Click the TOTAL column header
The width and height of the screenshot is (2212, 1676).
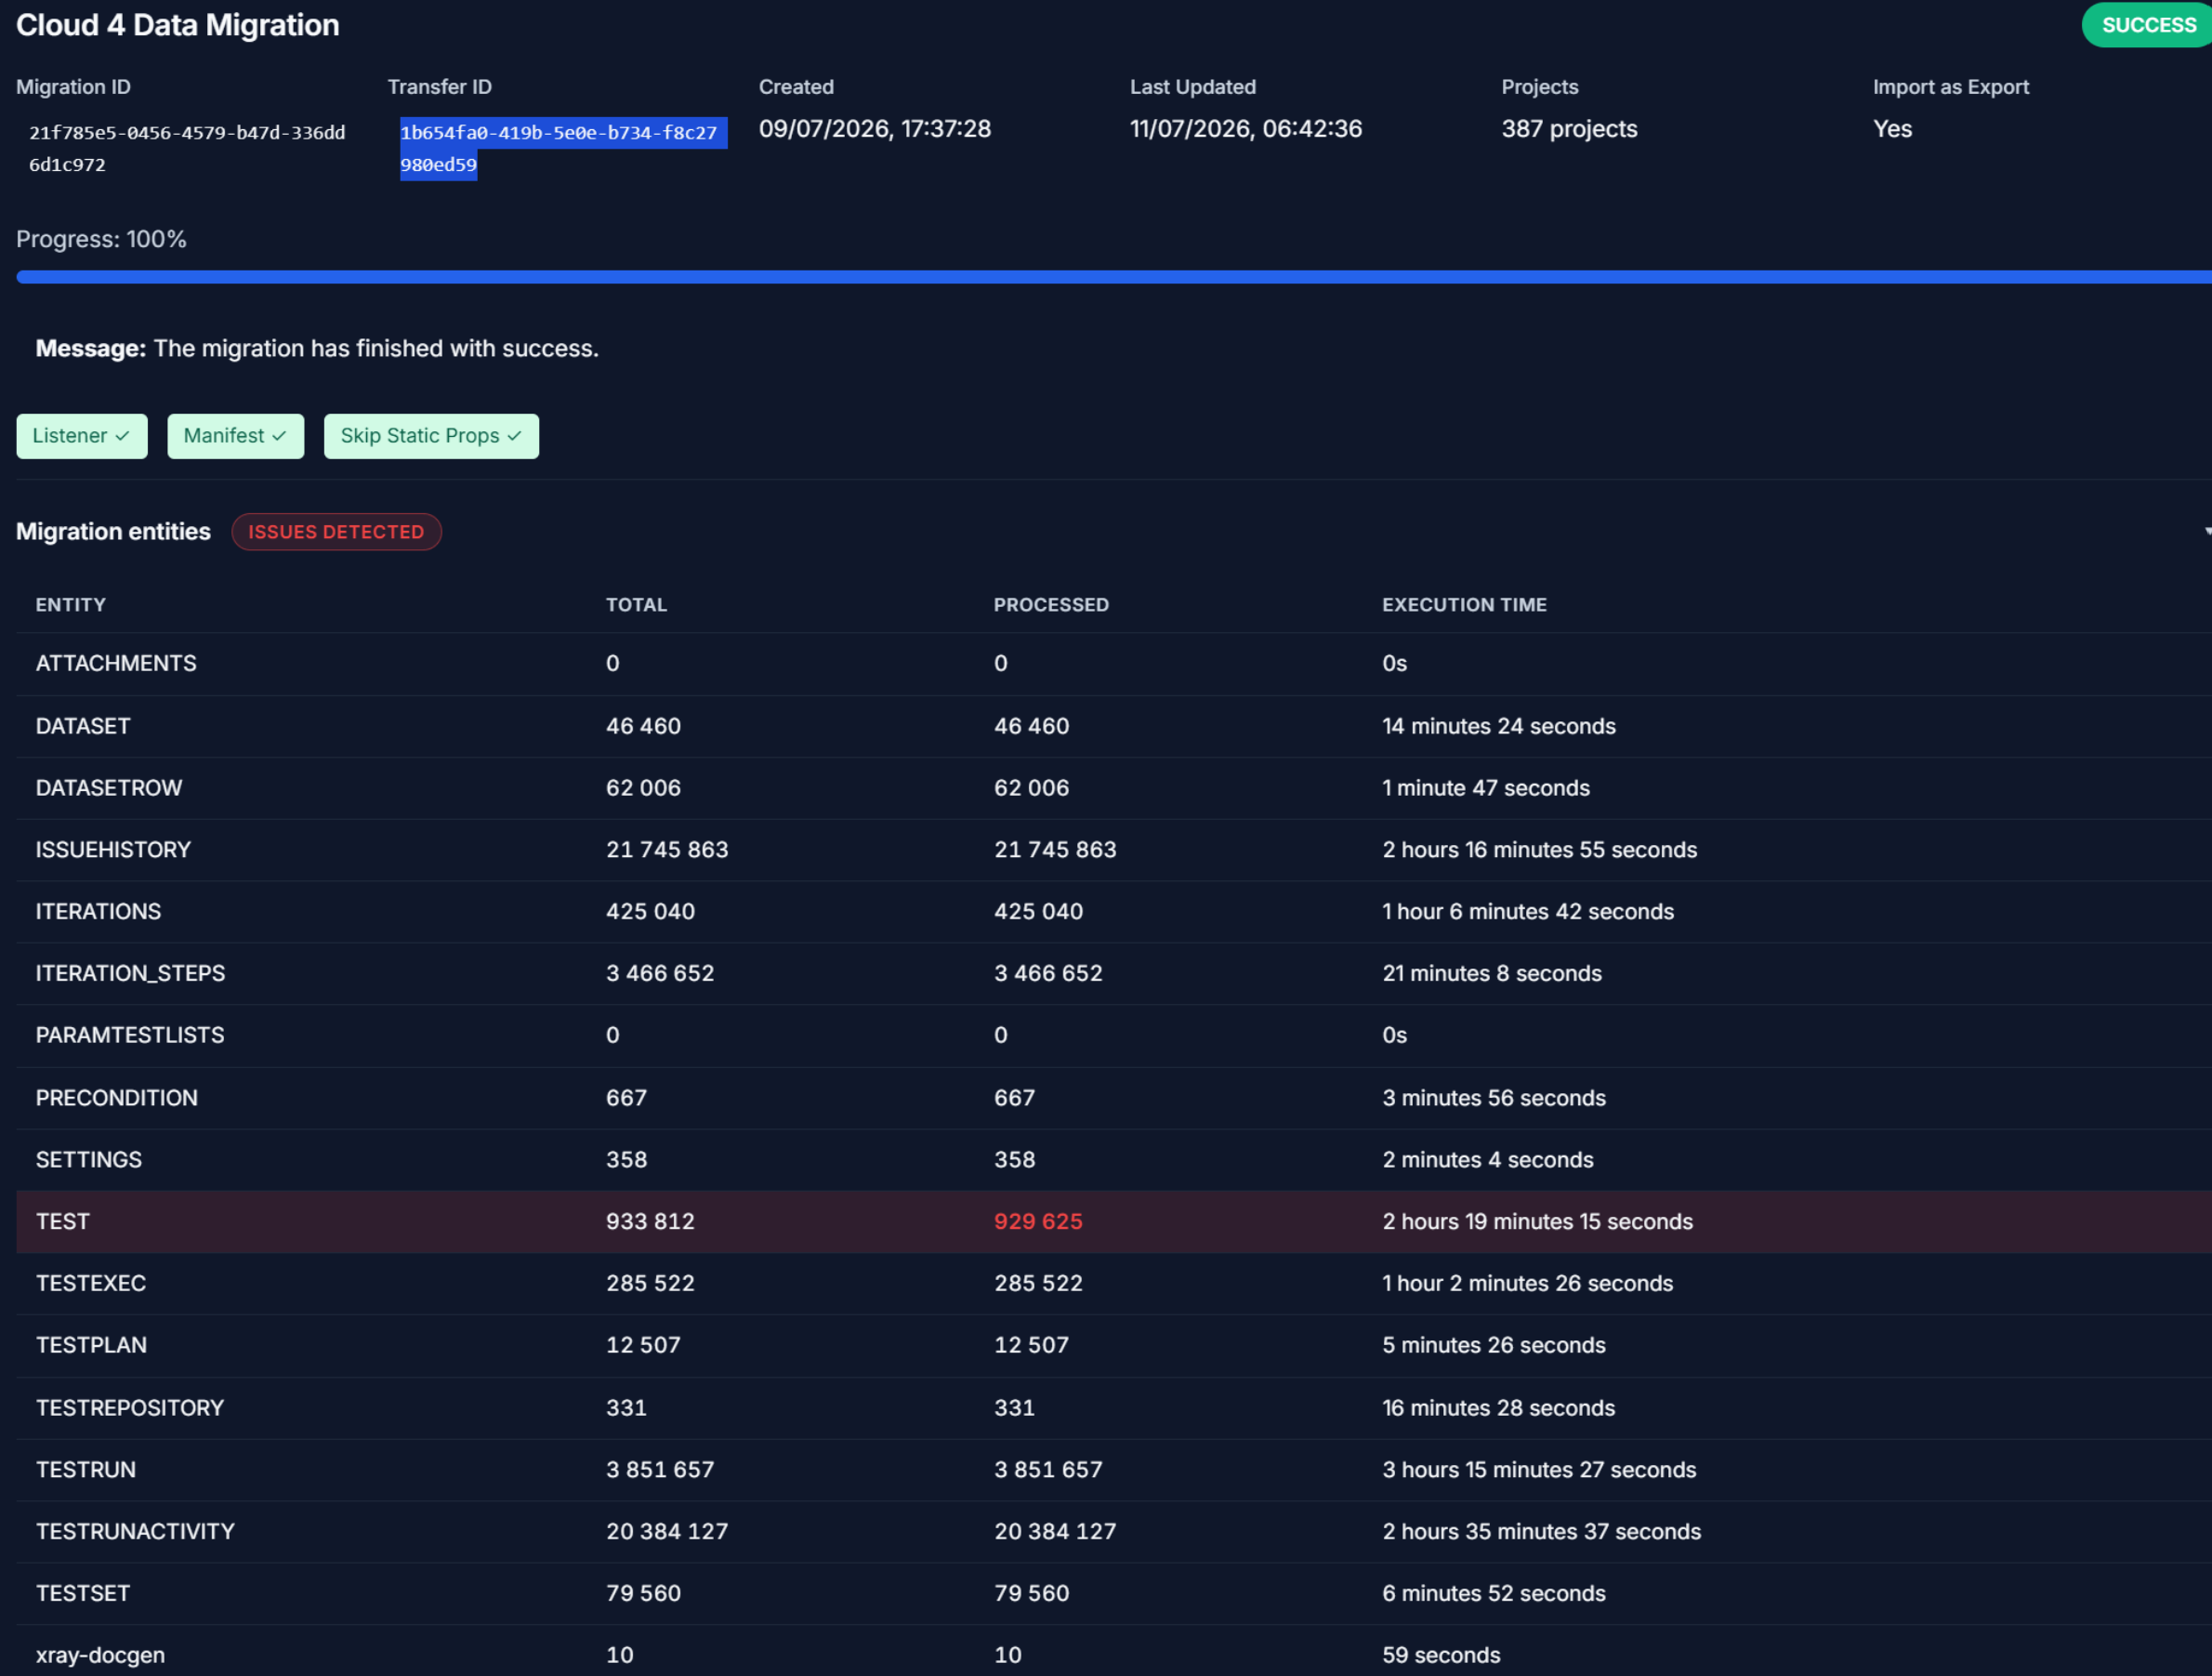[636, 605]
